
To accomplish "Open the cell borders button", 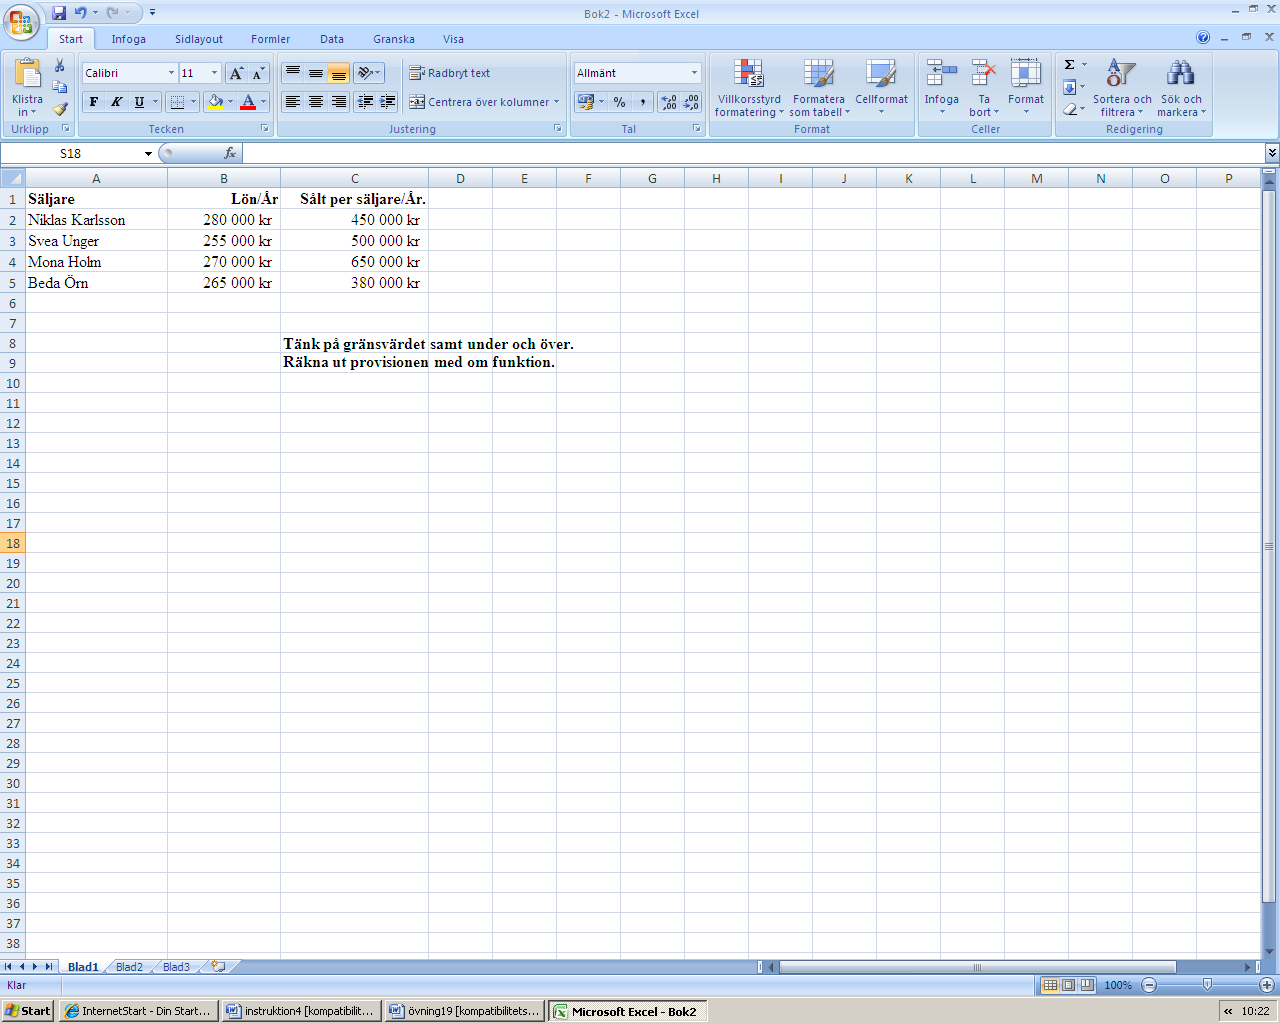I will [177, 102].
